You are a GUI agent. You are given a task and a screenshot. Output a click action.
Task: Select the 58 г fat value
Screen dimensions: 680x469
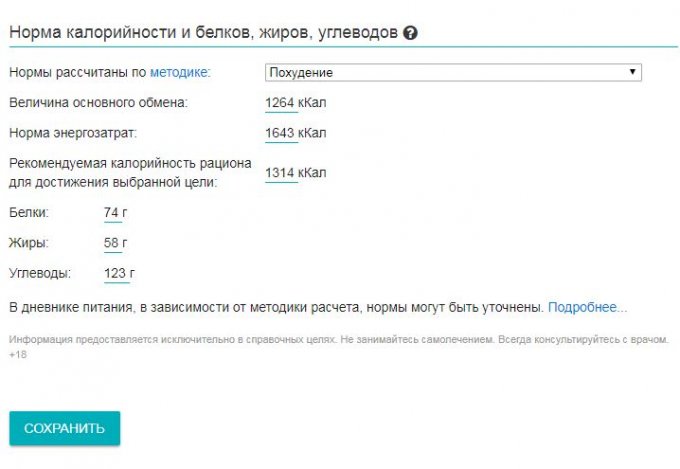point(117,242)
